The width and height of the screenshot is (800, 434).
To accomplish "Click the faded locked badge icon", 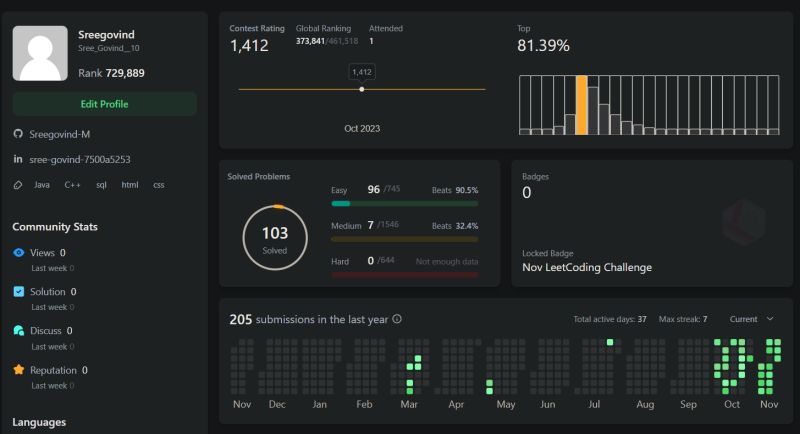I will pos(744,221).
